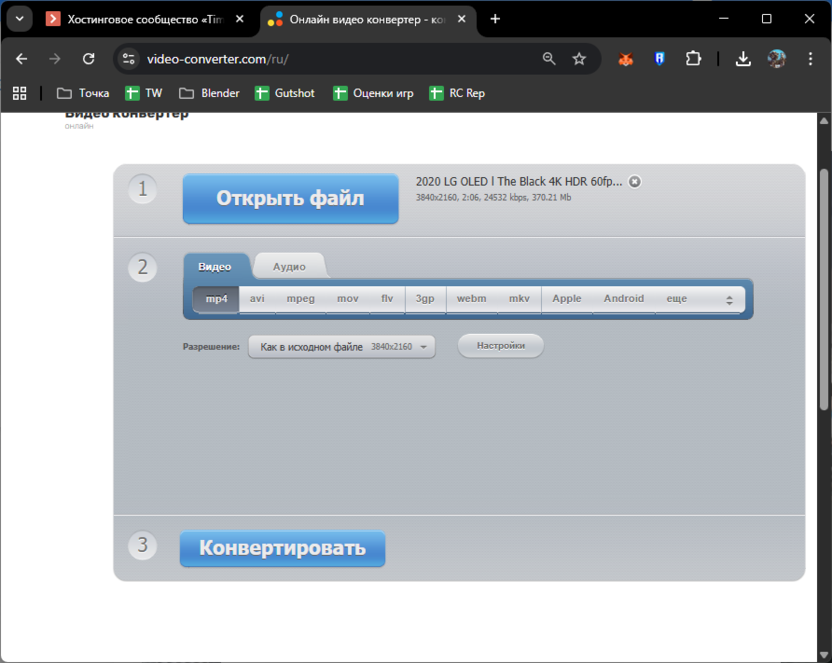Click the orange fox extension icon

[625, 59]
